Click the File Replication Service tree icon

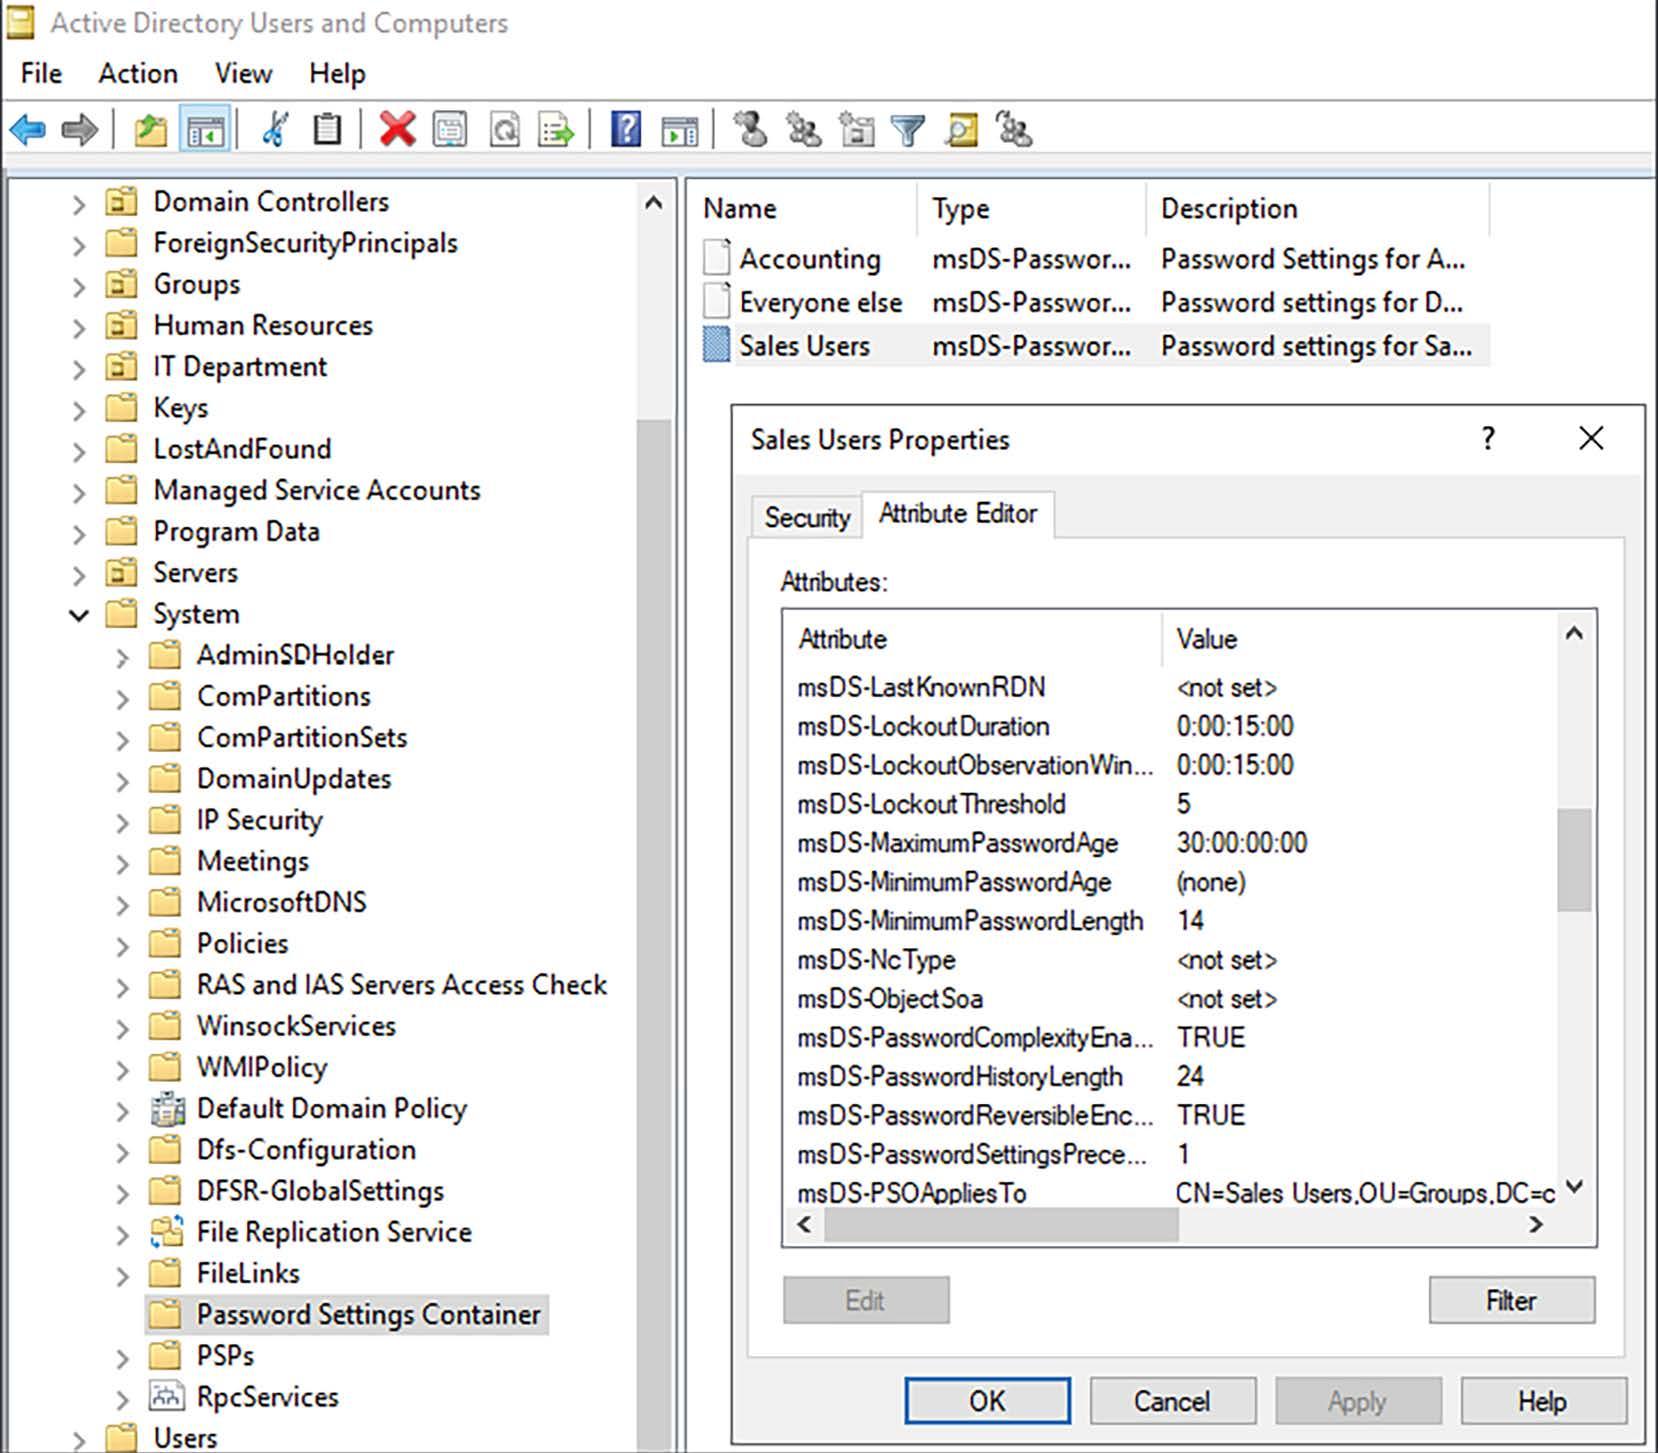pyautogui.click(x=167, y=1232)
